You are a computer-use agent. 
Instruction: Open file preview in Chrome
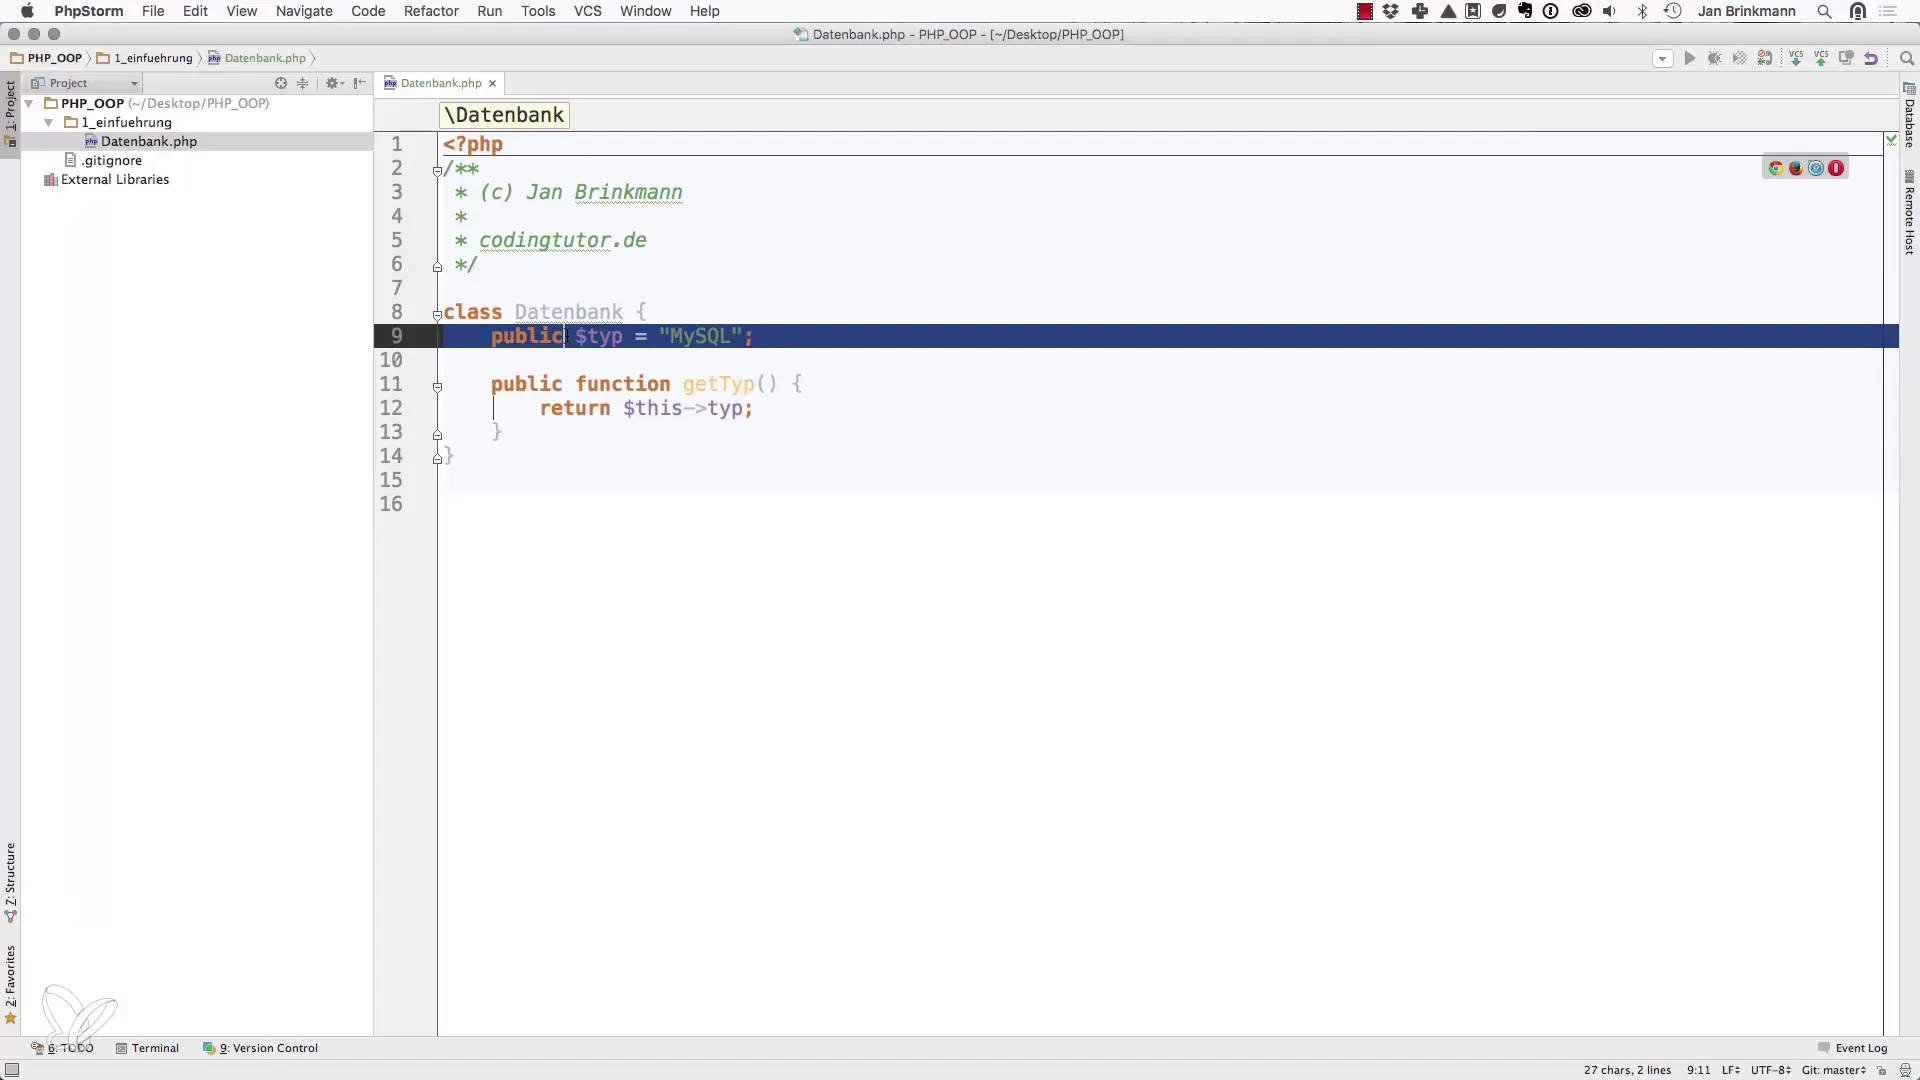(x=1776, y=168)
